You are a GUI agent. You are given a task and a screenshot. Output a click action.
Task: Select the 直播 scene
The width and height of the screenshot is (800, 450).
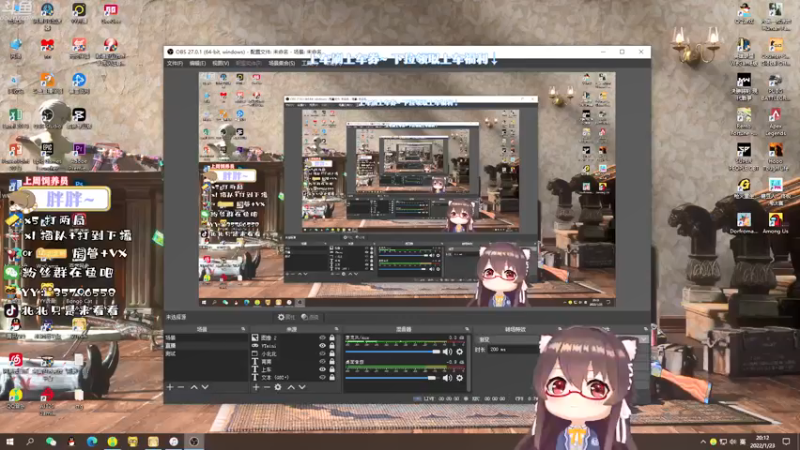click(206, 345)
